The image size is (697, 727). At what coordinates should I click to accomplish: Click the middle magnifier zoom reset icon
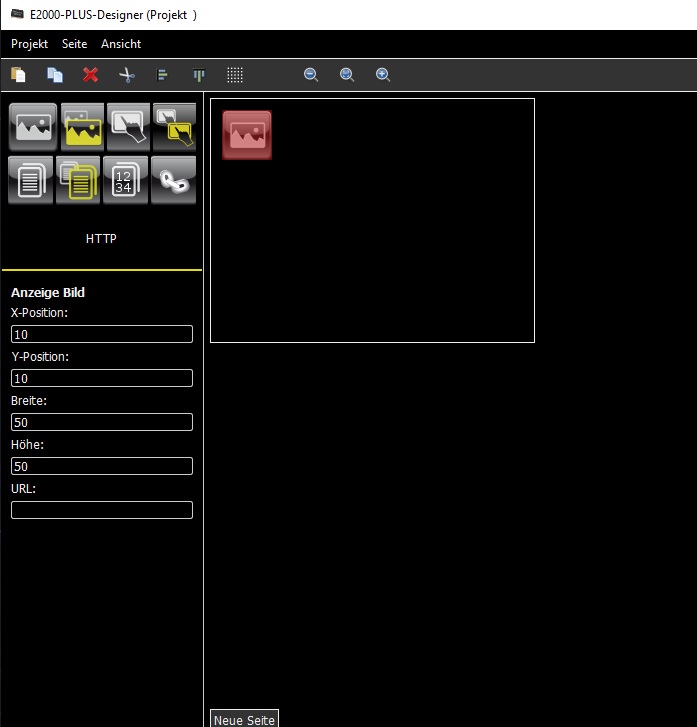pyautogui.click(x=347, y=75)
